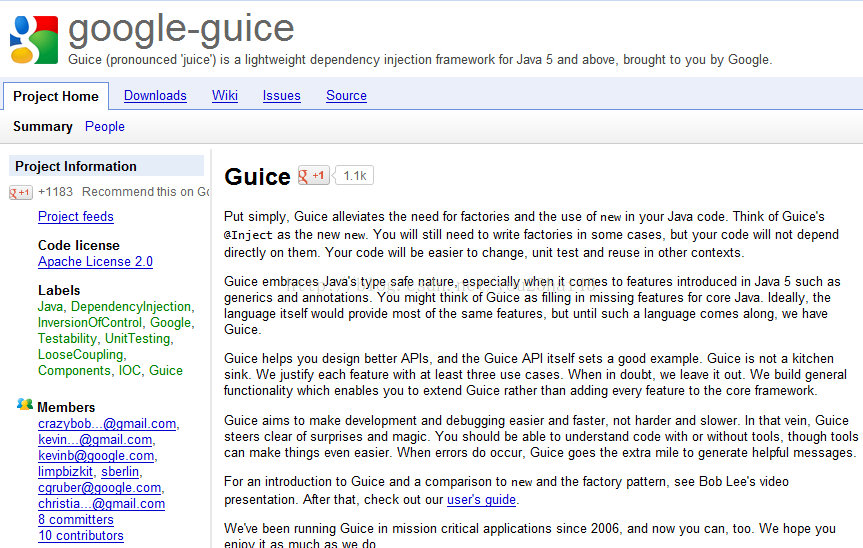Open member crazybob...@gmail.com
This screenshot has width=863, height=548.
pos(107,424)
